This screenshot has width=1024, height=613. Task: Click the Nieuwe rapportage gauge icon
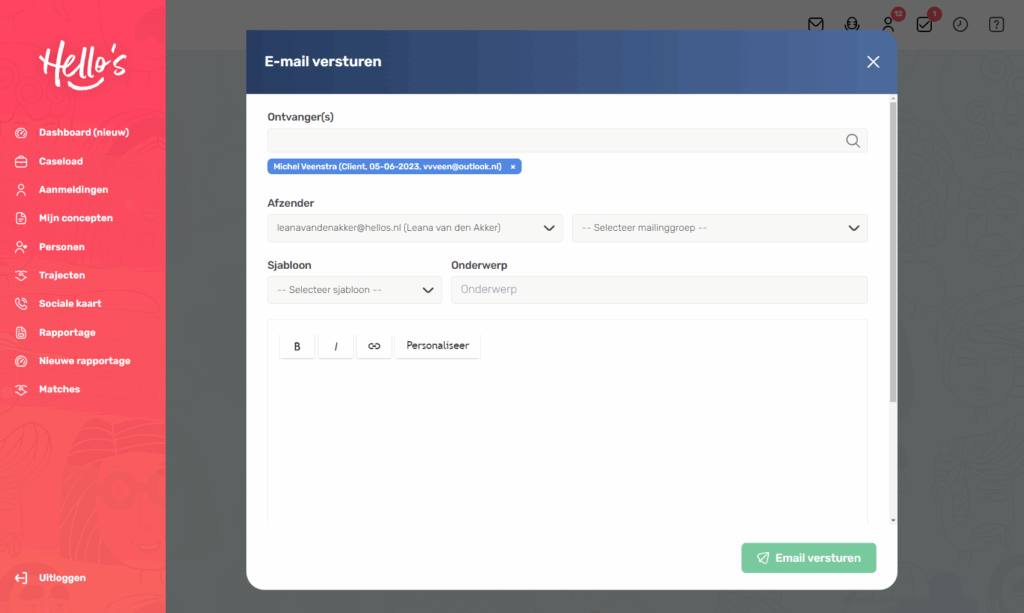[21, 361]
